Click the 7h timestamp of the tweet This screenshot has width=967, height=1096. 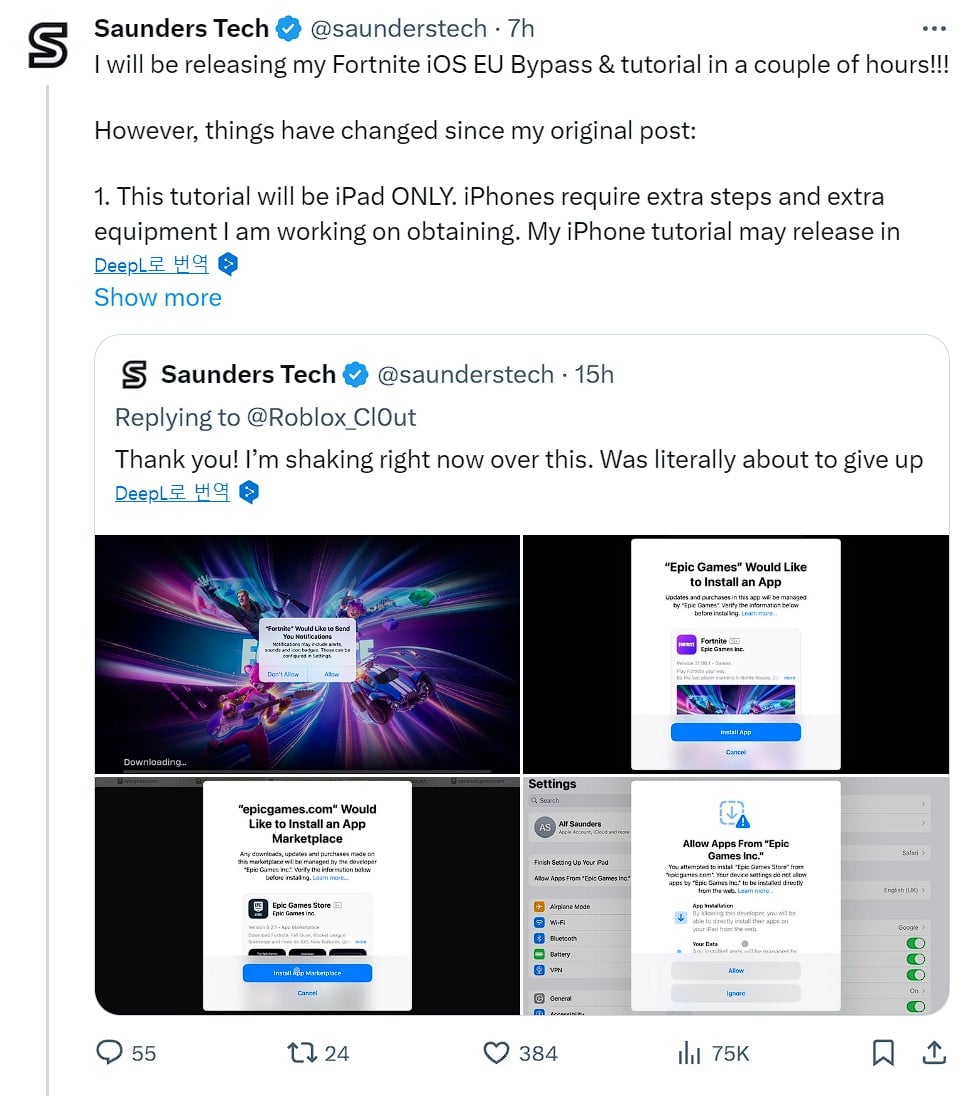point(521,29)
